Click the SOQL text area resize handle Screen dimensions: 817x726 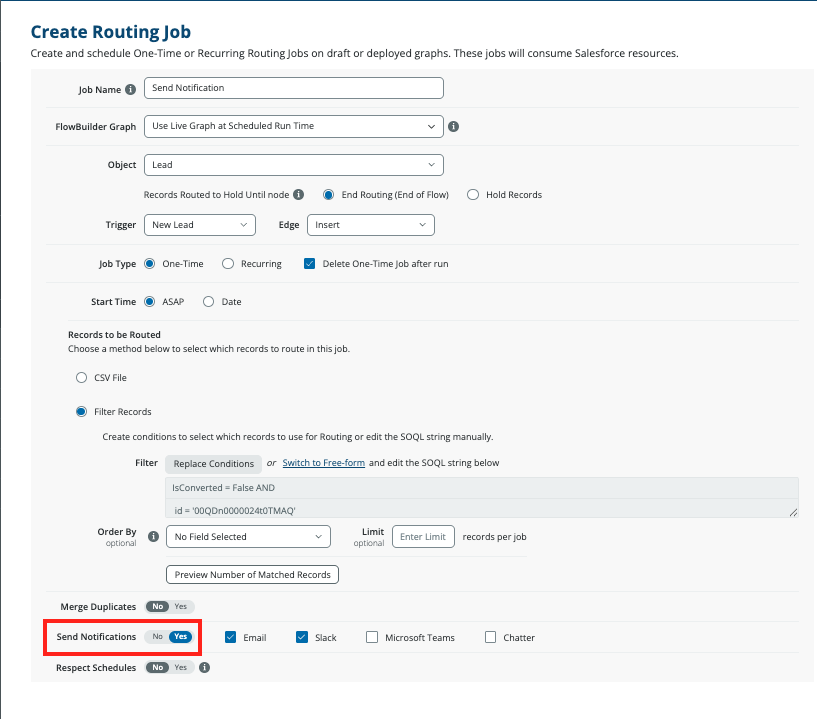[x=793, y=513]
